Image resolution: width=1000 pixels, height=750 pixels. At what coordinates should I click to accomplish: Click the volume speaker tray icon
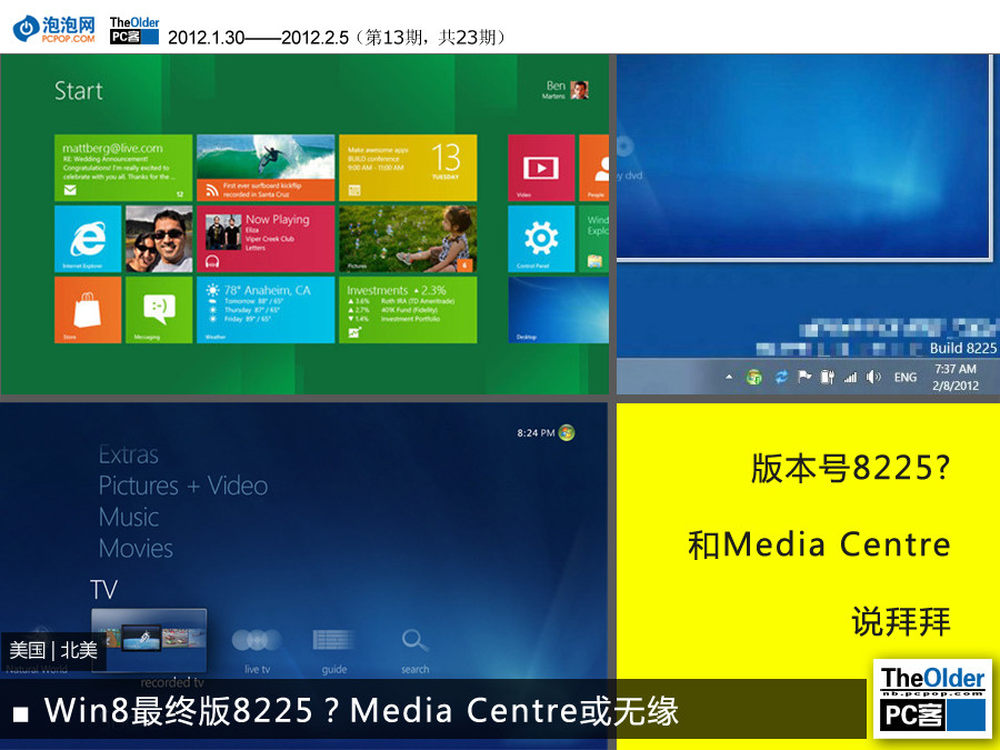(x=873, y=377)
